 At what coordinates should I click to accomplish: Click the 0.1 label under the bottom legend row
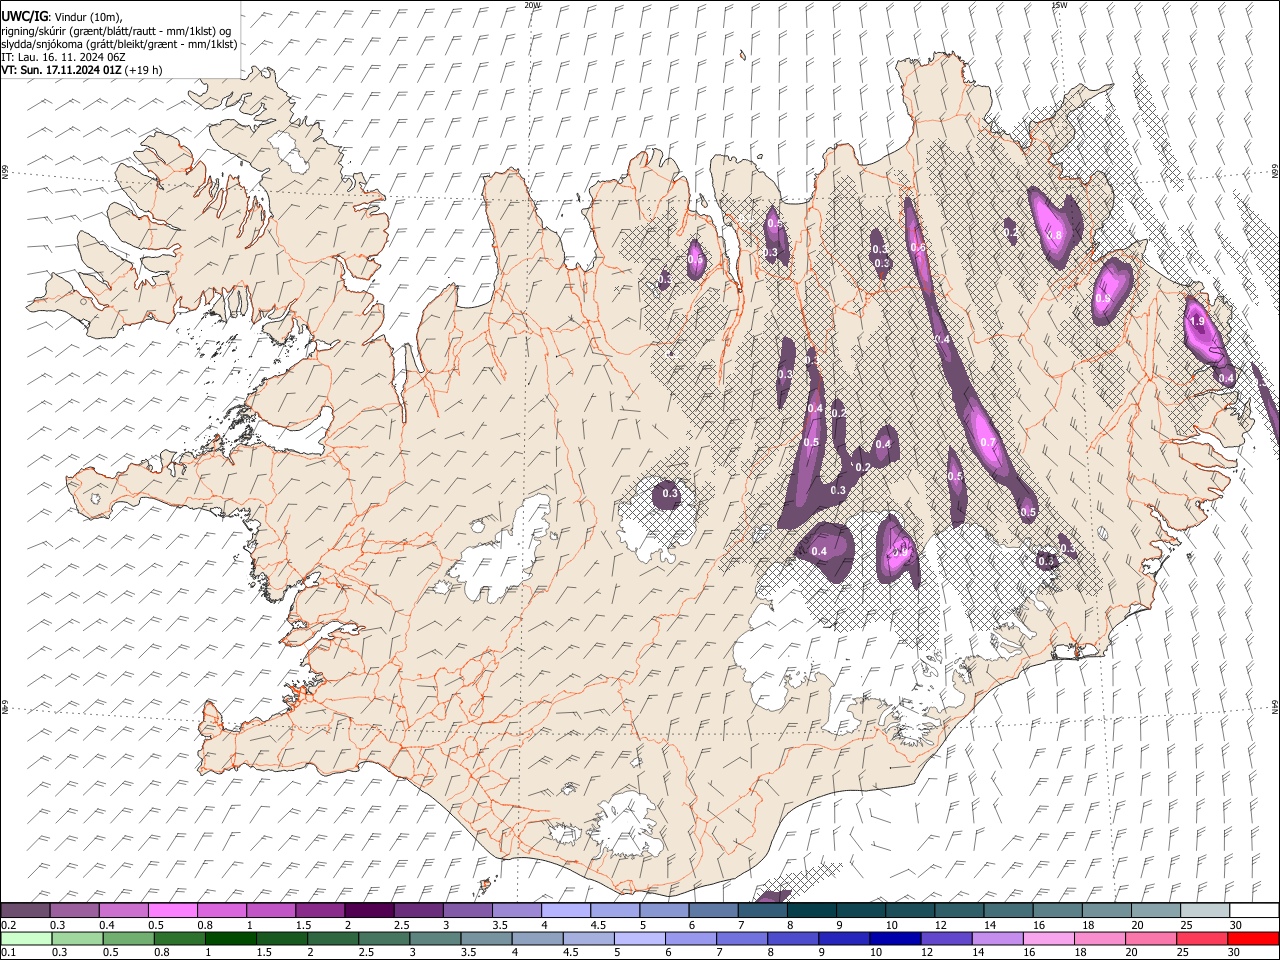(x=7, y=953)
